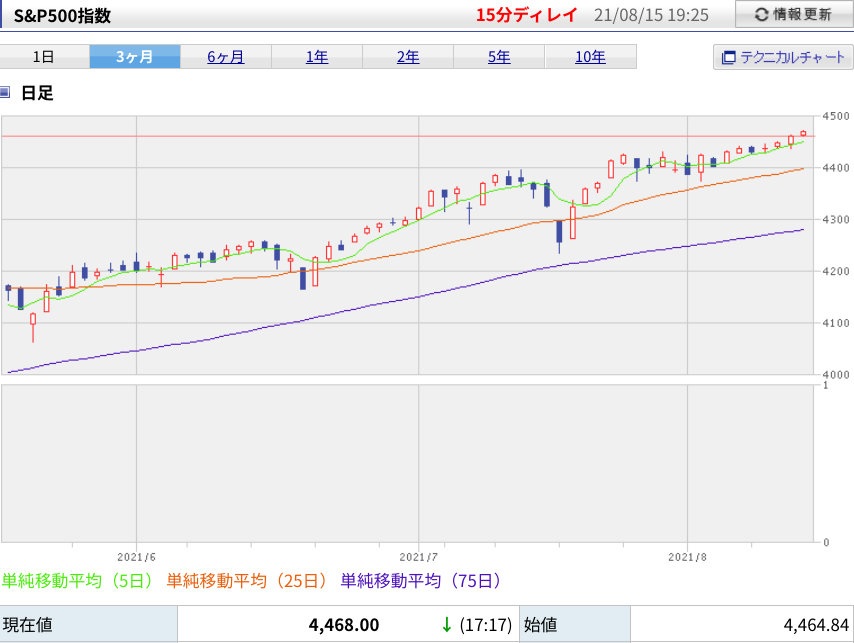Click the (17:17) time value
Screen dimensions: 854x643
point(485,625)
